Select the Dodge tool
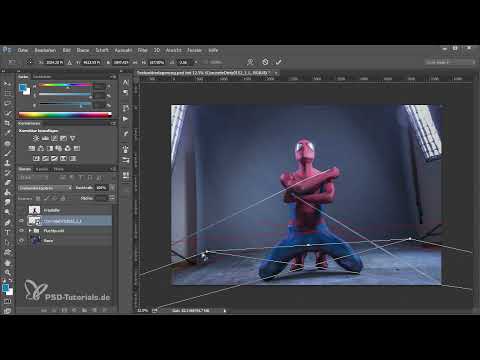This screenshot has height=360, width=480. (7, 212)
